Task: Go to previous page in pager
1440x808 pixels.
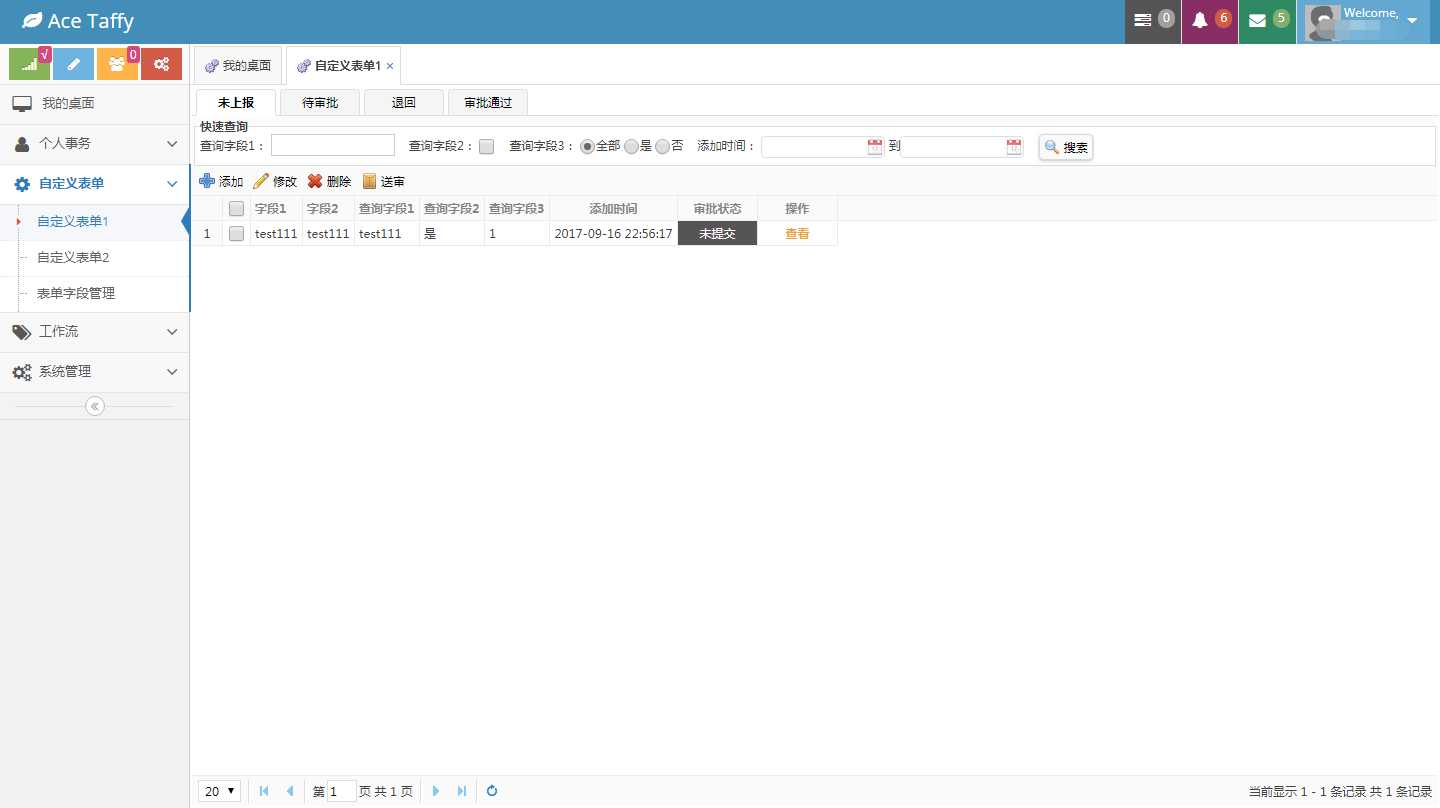Action: tap(290, 791)
